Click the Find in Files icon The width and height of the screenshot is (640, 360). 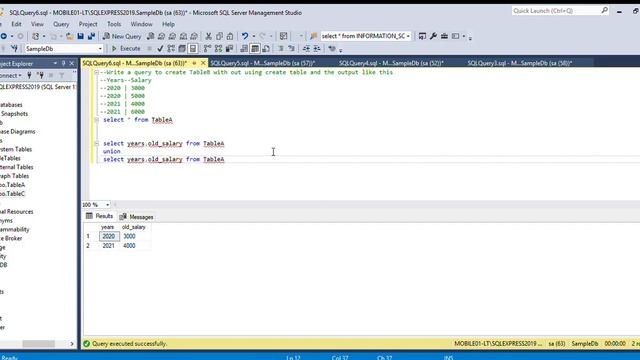pos(313,36)
